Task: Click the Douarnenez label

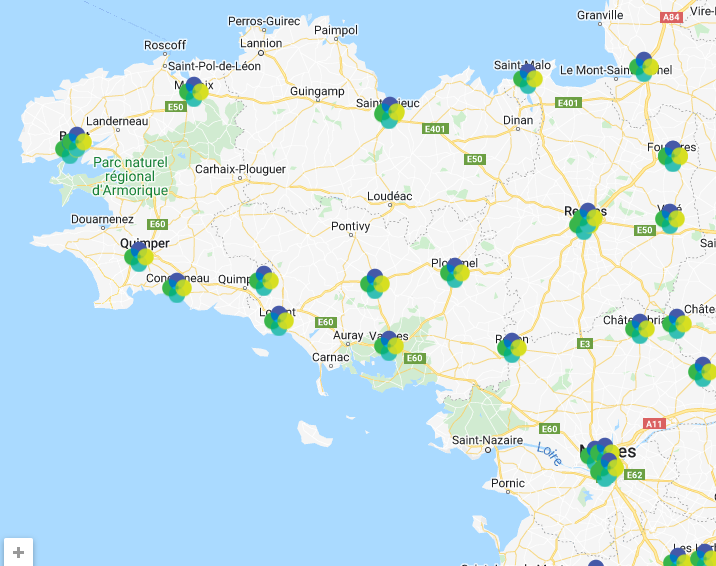Action: [102, 219]
